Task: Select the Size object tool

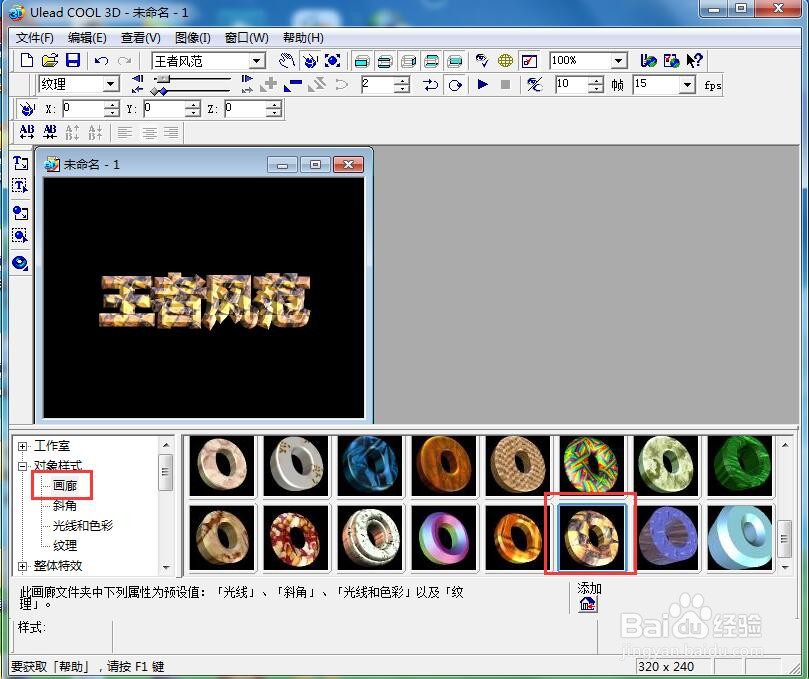Action: pos(333,61)
